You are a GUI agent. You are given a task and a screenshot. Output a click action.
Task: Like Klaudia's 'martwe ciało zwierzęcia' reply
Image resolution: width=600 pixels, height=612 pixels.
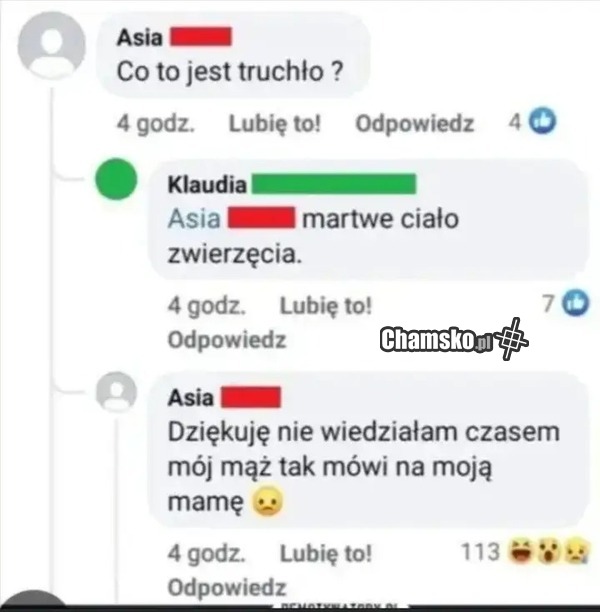[x=326, y=306]
